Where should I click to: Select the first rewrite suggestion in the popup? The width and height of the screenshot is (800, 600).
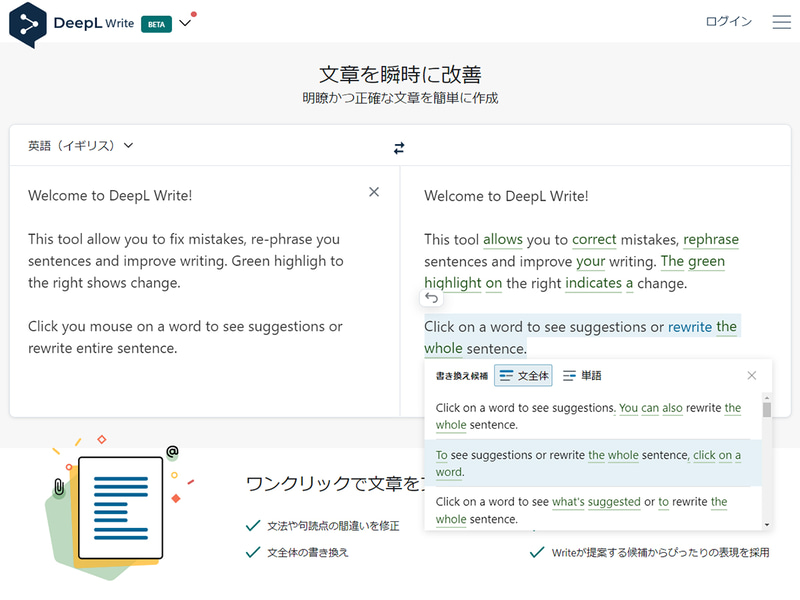point(590,415)
